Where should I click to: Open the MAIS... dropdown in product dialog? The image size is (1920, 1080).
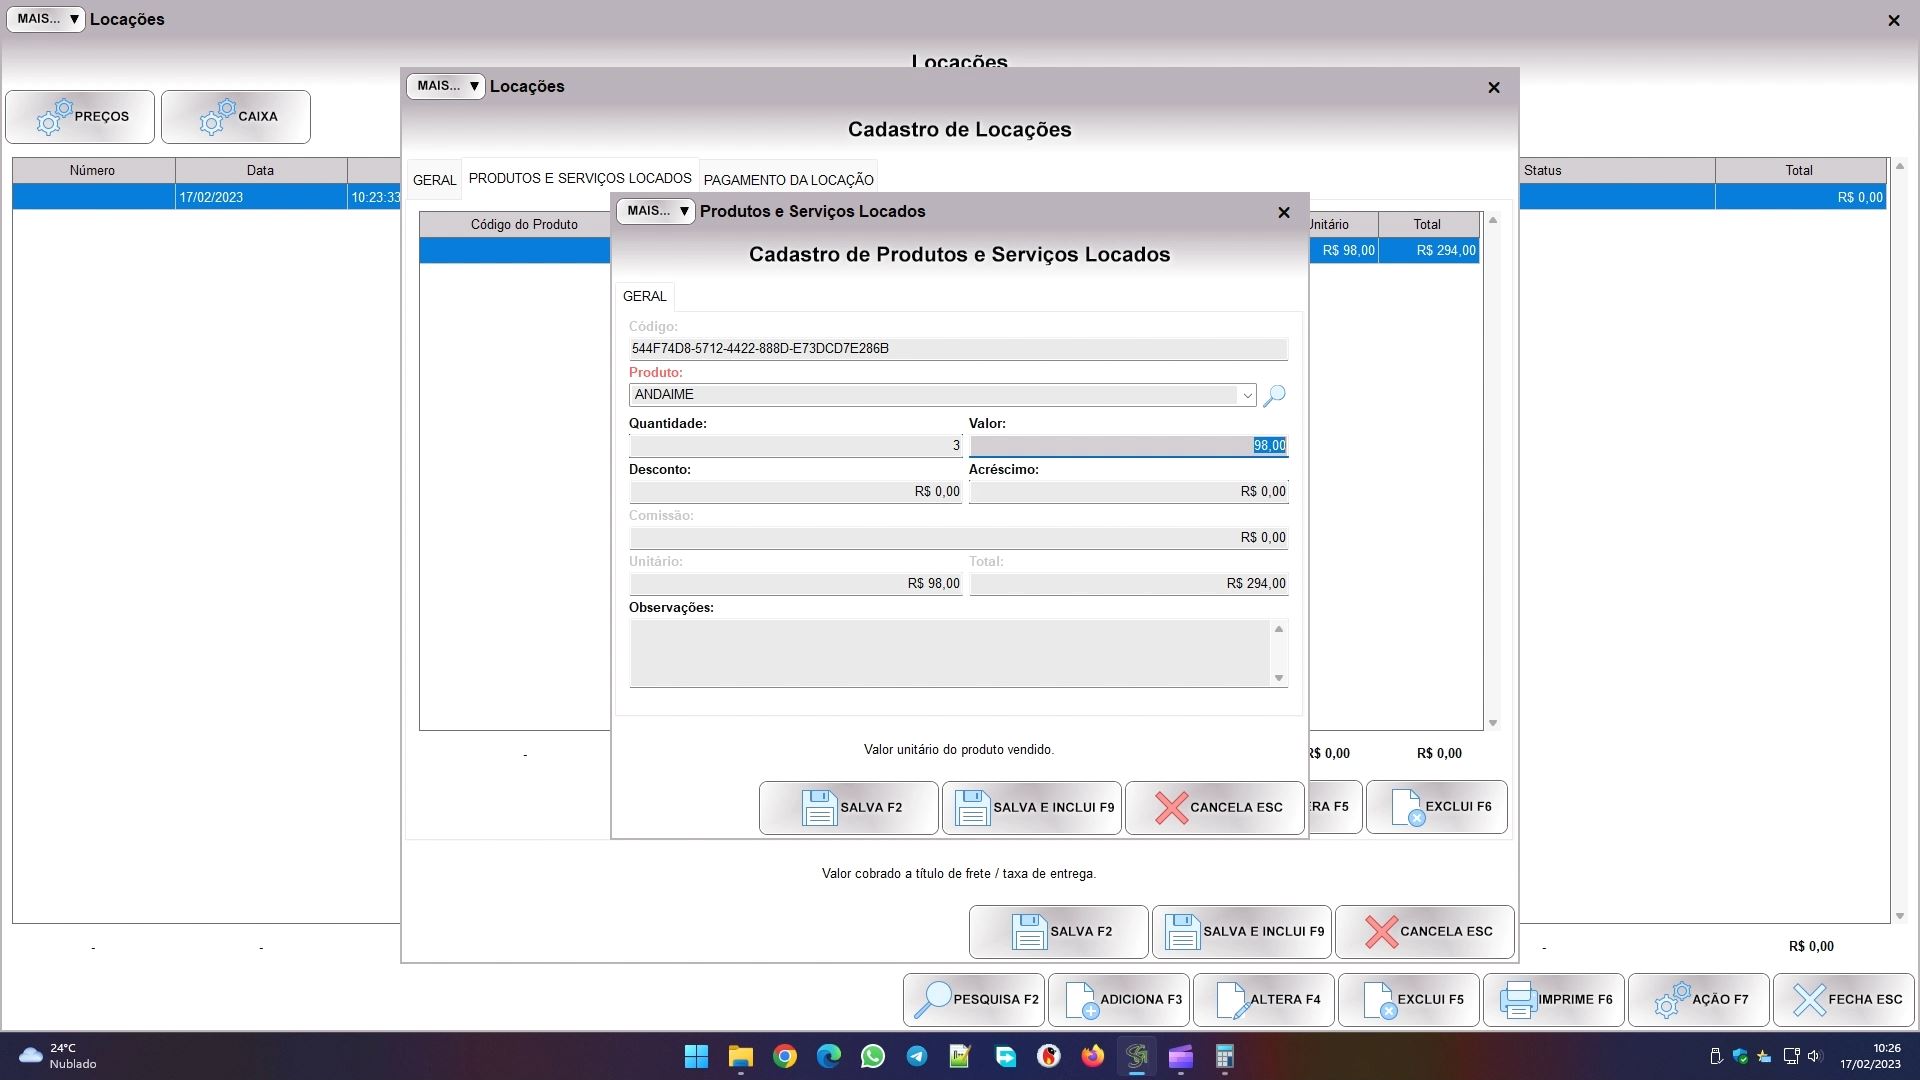pyautogui.click(x=655, y=211)
